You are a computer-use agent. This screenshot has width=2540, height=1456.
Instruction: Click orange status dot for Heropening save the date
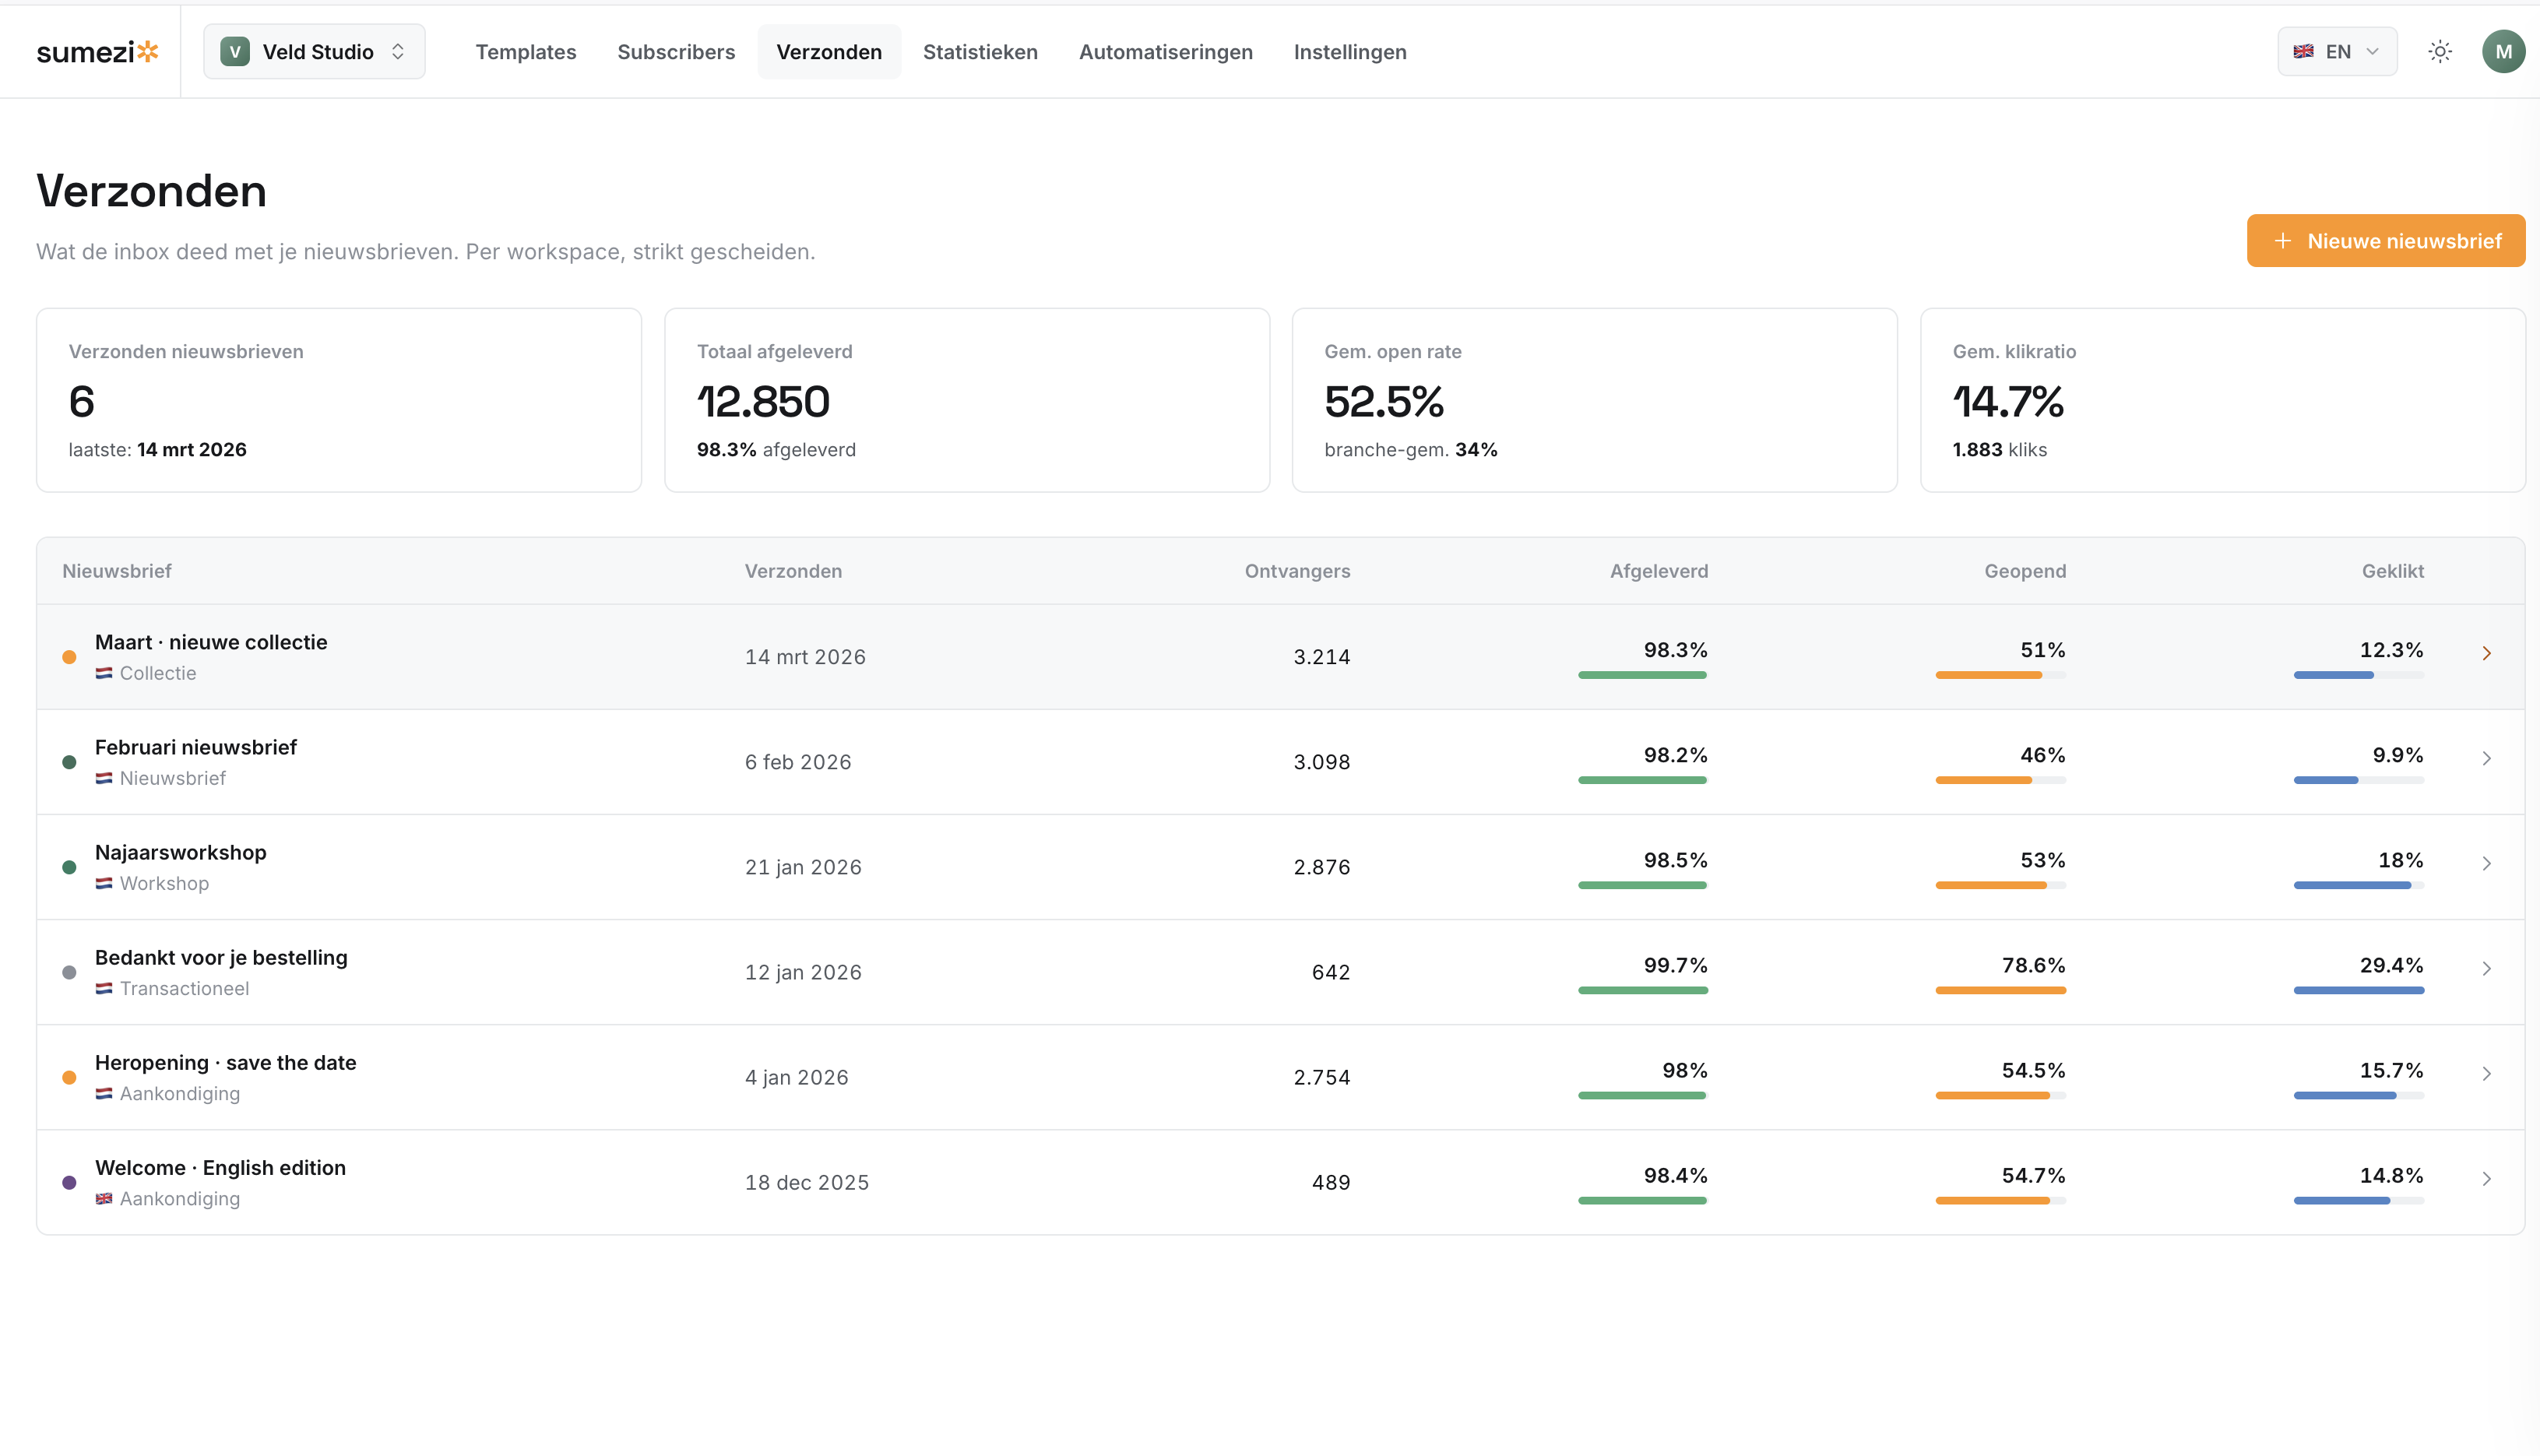pos(69,1077)
